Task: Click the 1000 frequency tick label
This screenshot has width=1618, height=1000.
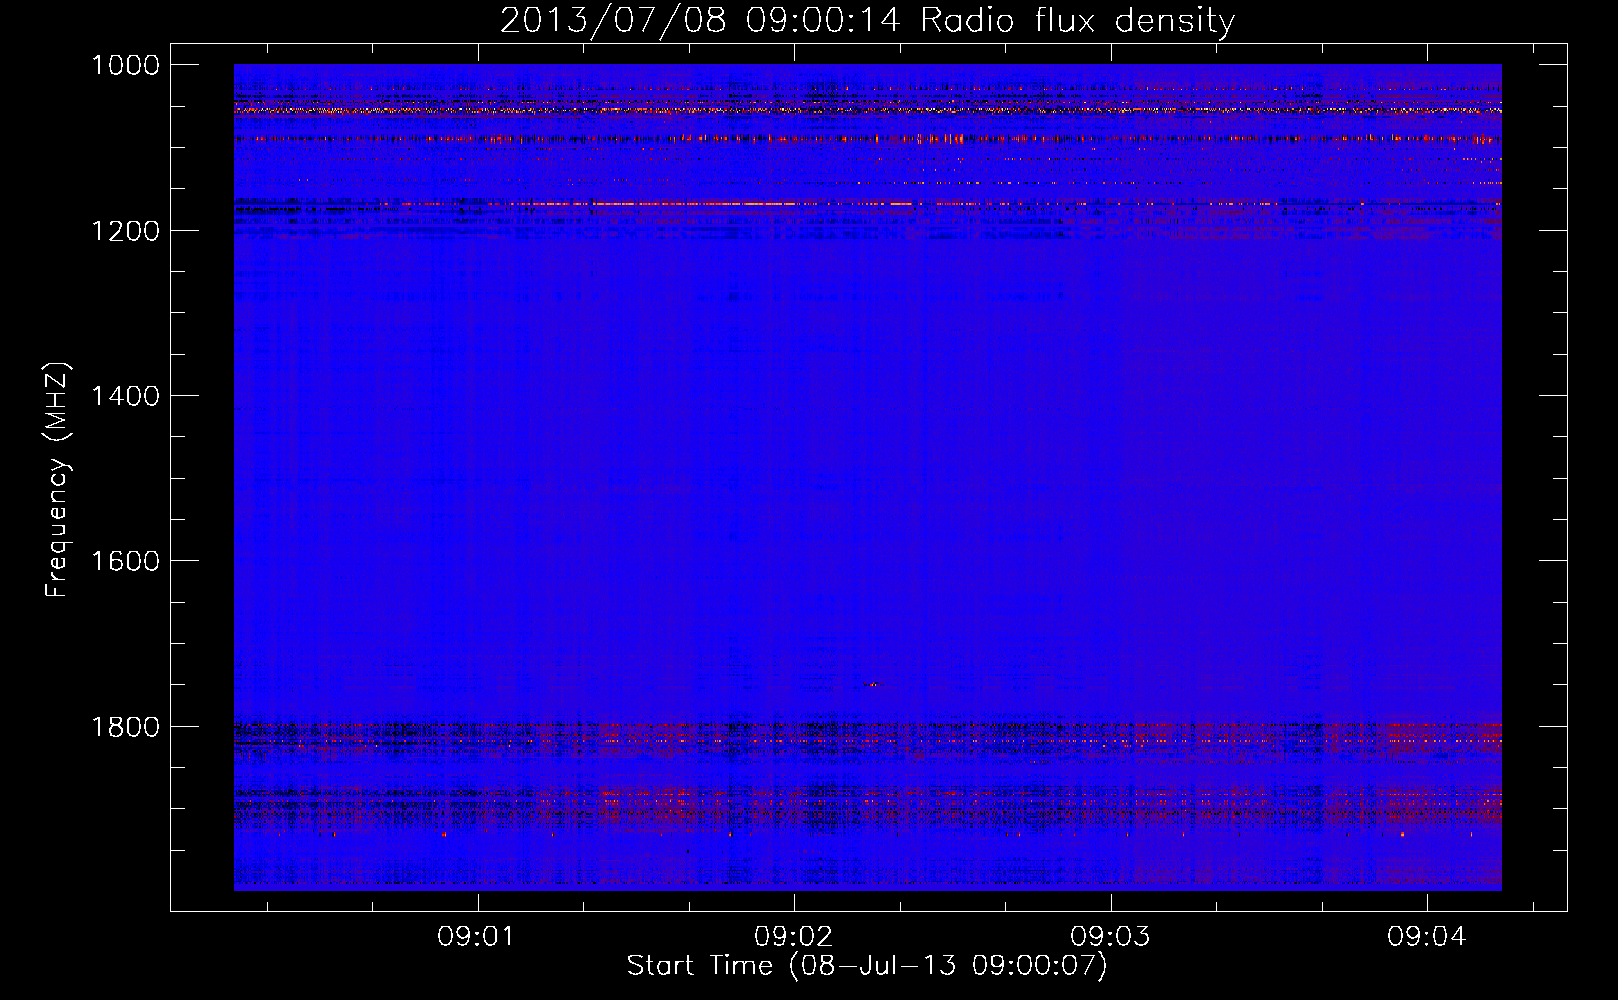Action: click(125, 65)
